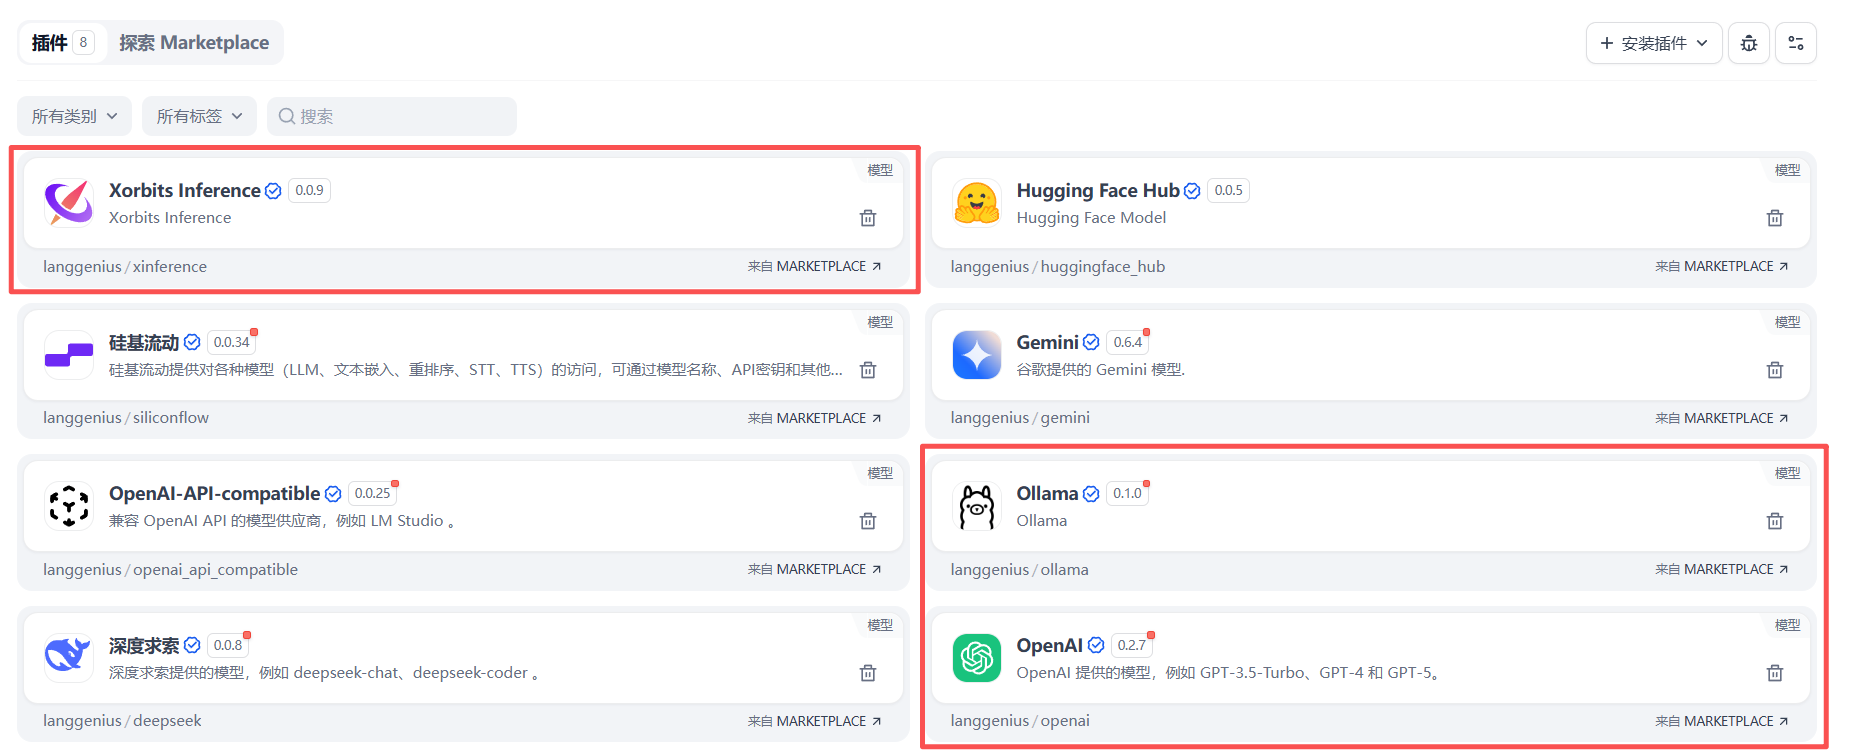Click version badge 0.0.5 of Hugging Face

1228,190
